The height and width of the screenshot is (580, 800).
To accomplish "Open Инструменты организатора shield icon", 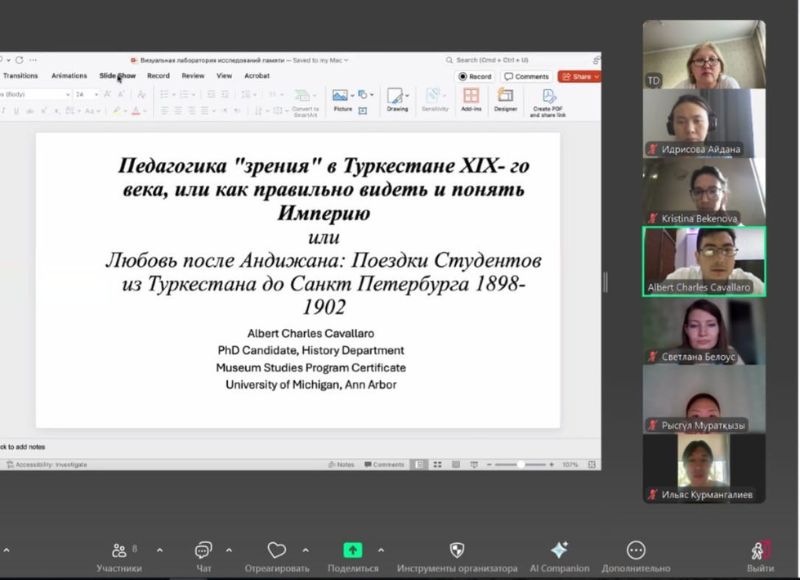I will click(456, 551).
